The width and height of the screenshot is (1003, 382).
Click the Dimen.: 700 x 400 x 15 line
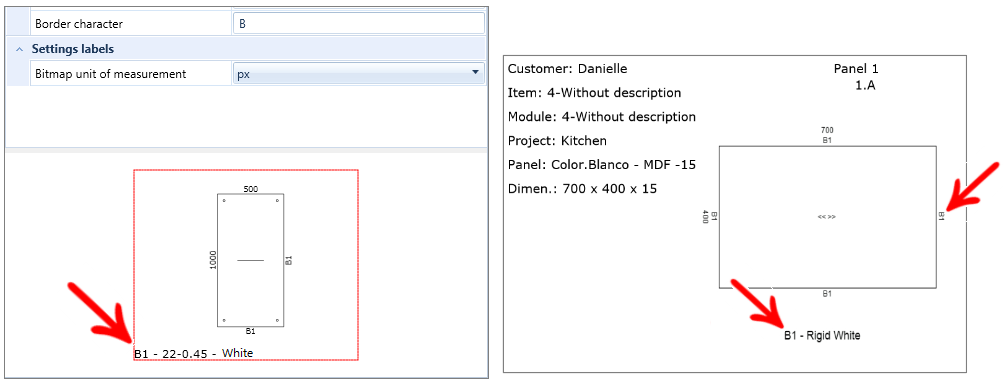click(x=582, y=189)
